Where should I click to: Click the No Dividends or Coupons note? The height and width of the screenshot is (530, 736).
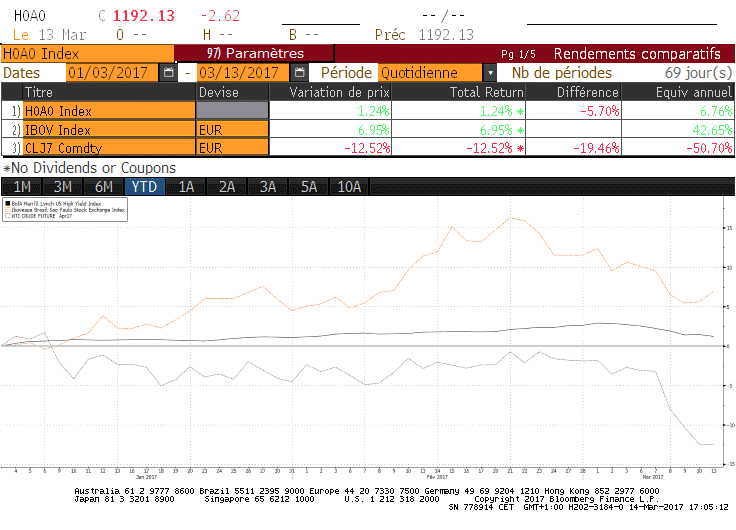[x=89, y=168]
